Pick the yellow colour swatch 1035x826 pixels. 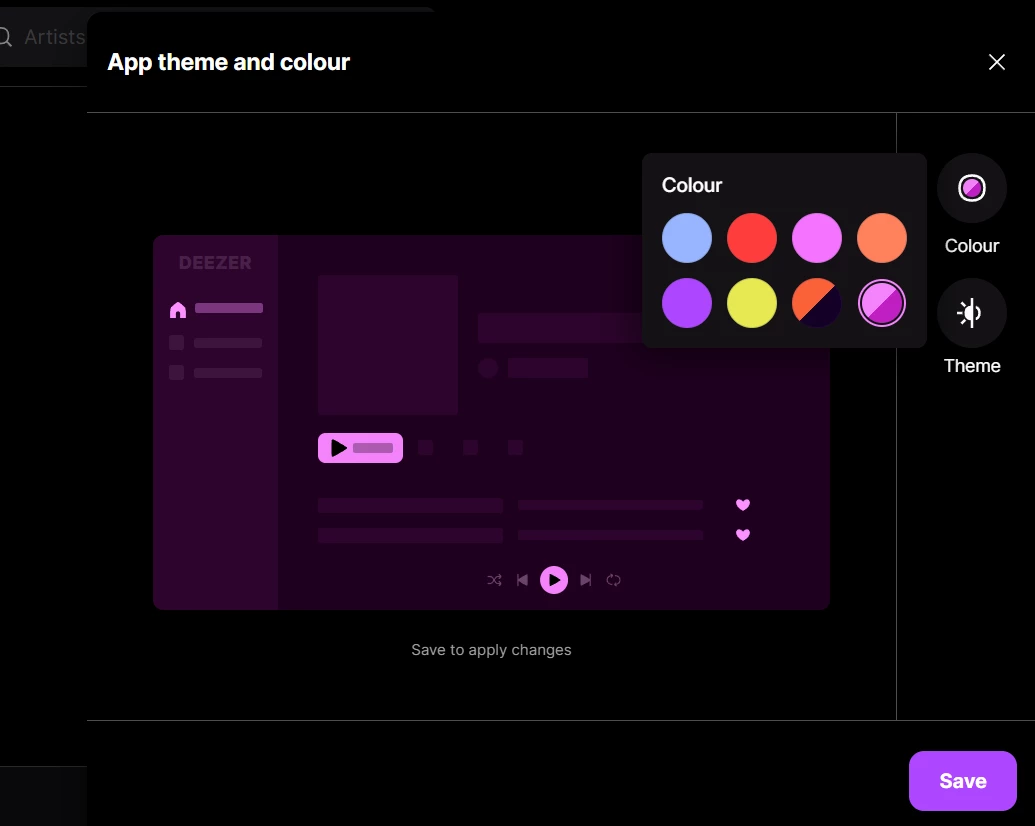pyautogui.click(x=752, y=303)
